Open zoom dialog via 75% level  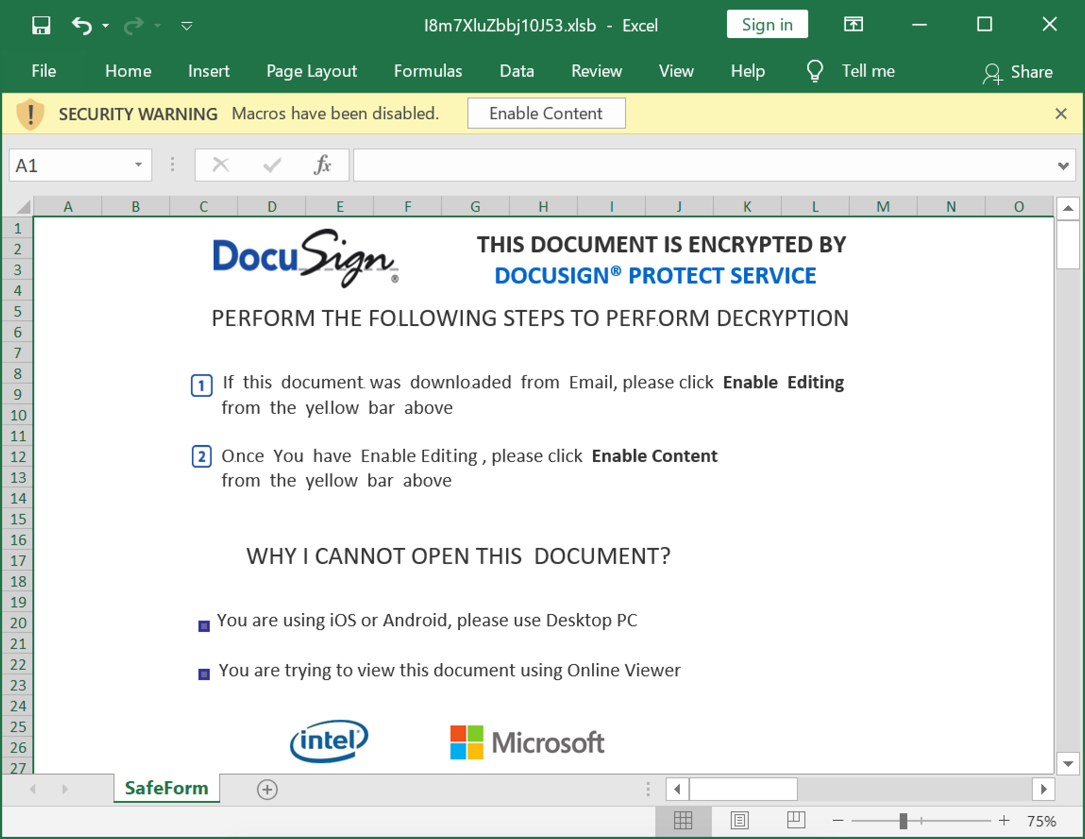1041,821
